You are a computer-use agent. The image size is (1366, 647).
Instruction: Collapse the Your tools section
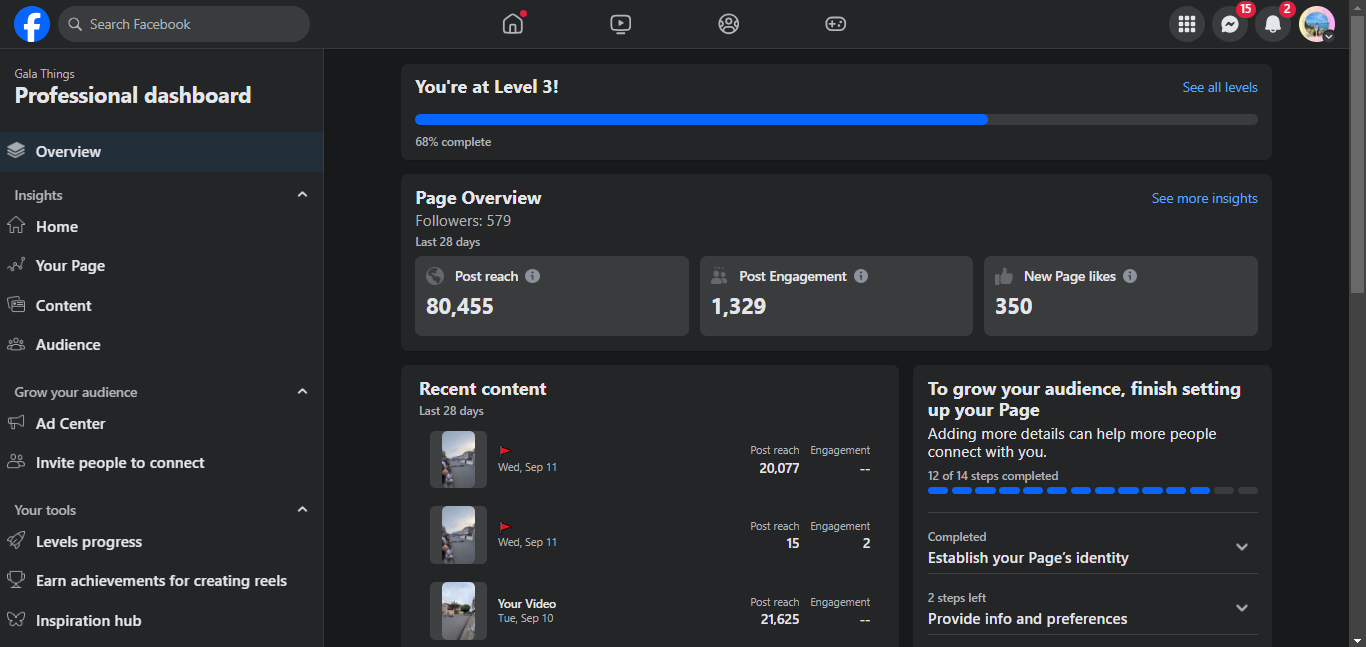point(302,510)
